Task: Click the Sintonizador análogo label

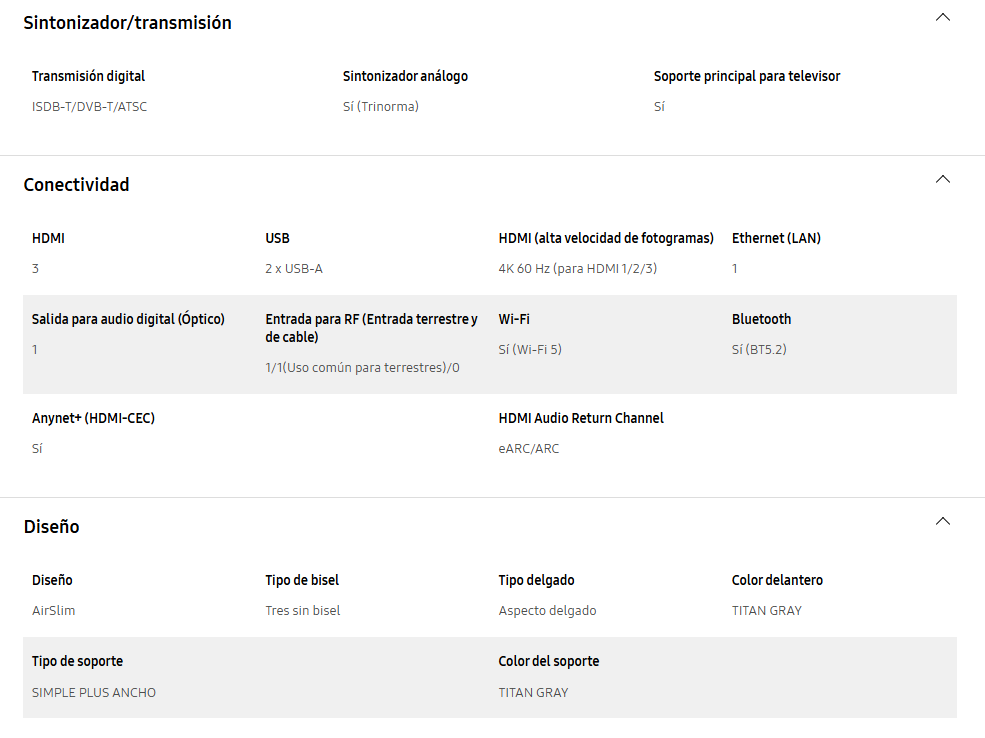Action: (x=405, y=76)
